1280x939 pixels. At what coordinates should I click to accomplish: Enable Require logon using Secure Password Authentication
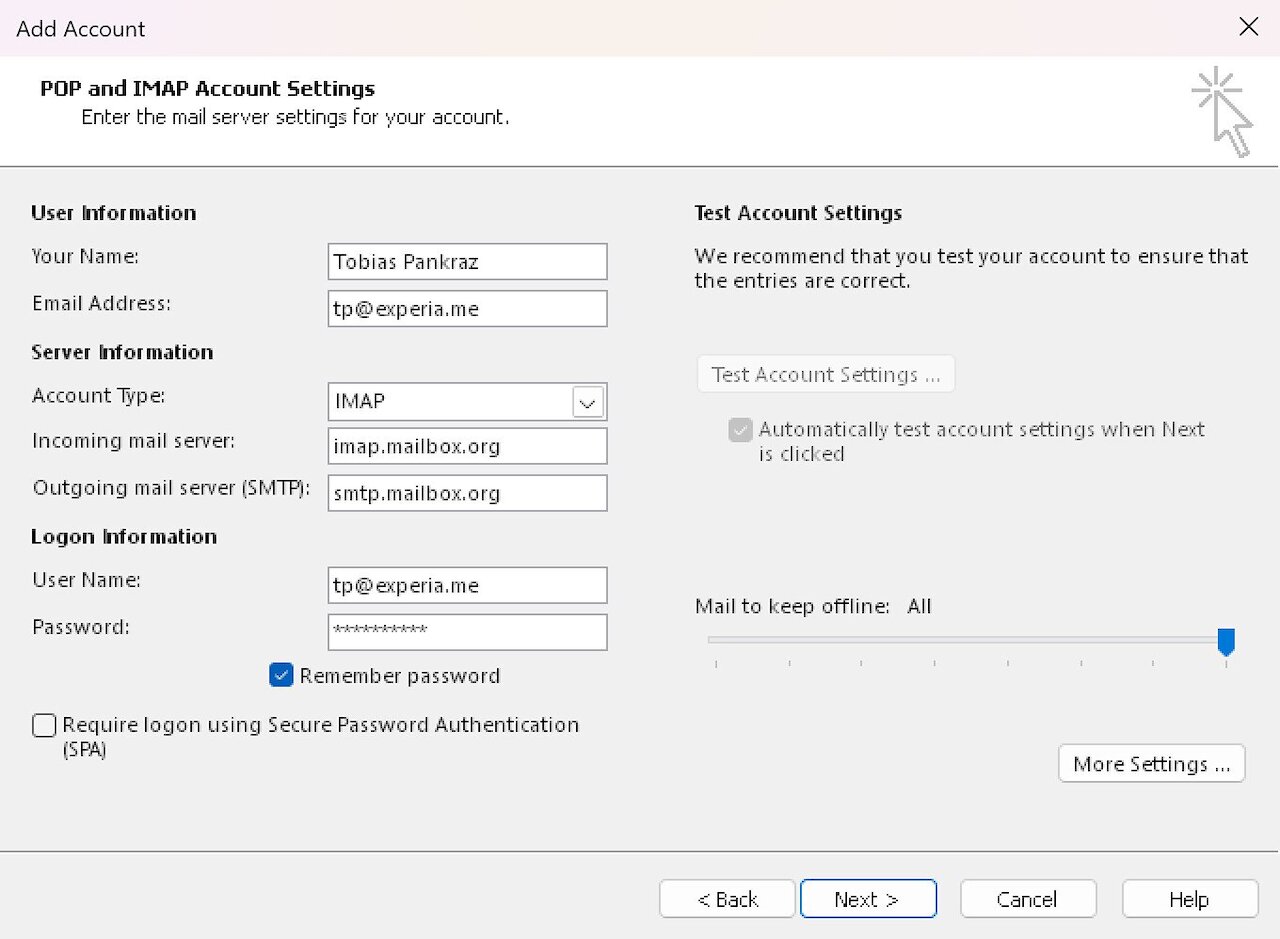(x=44, y=725)
